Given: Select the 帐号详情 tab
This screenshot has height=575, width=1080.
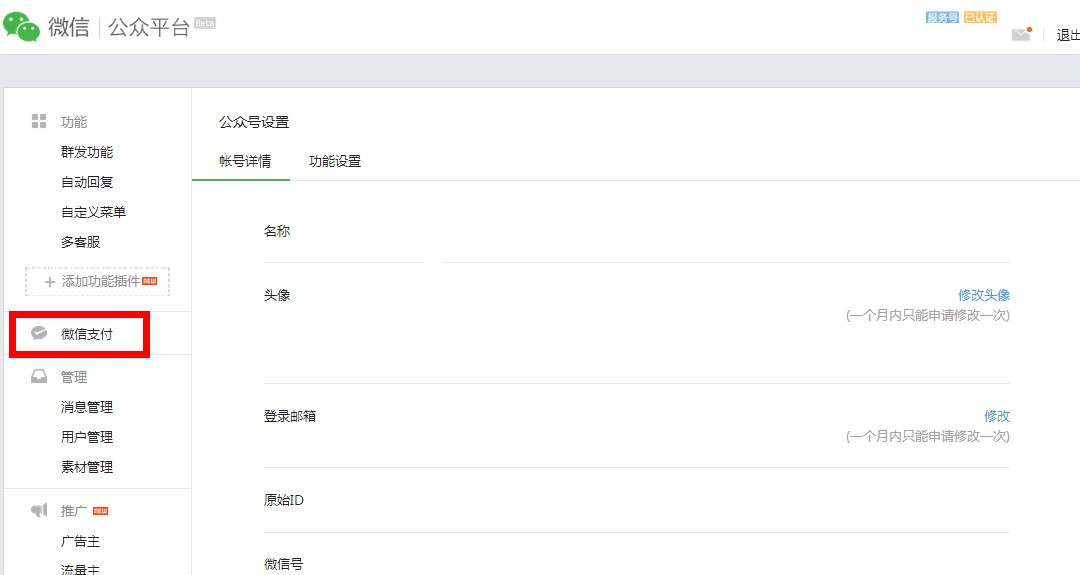Looking at the screenshot, I should [245, 161].
